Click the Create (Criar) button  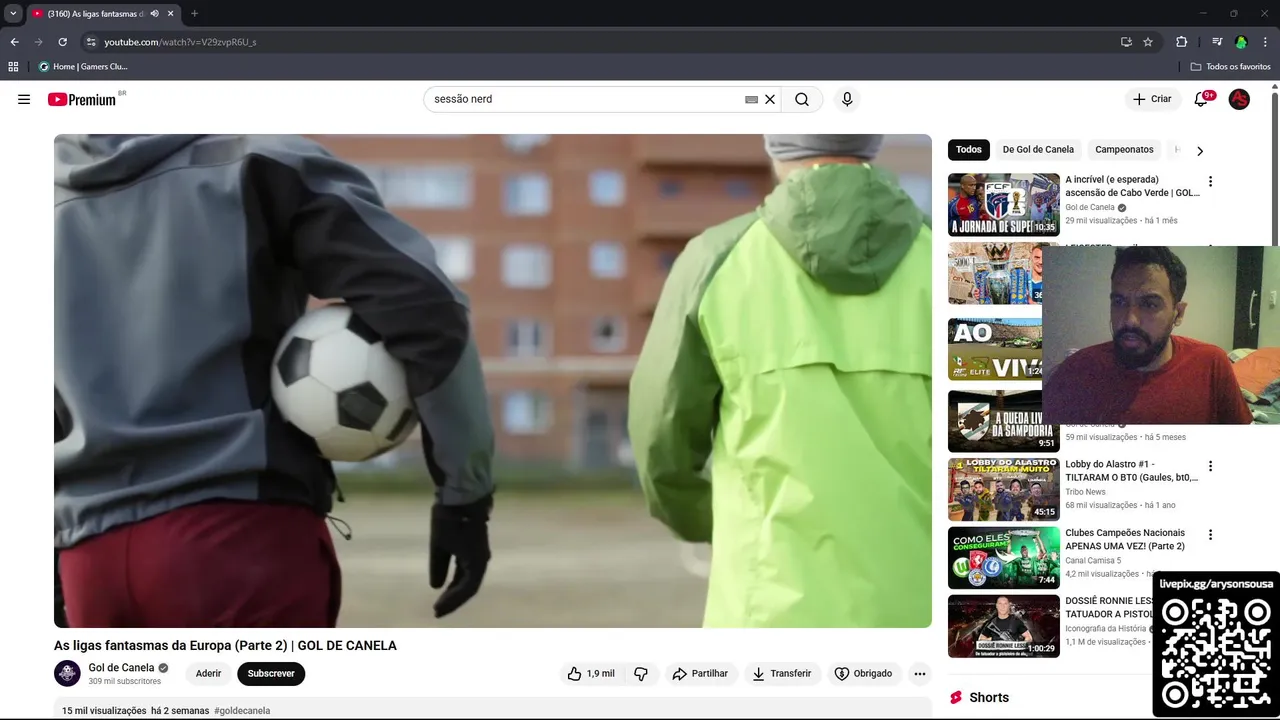[x=1152, y=99]
